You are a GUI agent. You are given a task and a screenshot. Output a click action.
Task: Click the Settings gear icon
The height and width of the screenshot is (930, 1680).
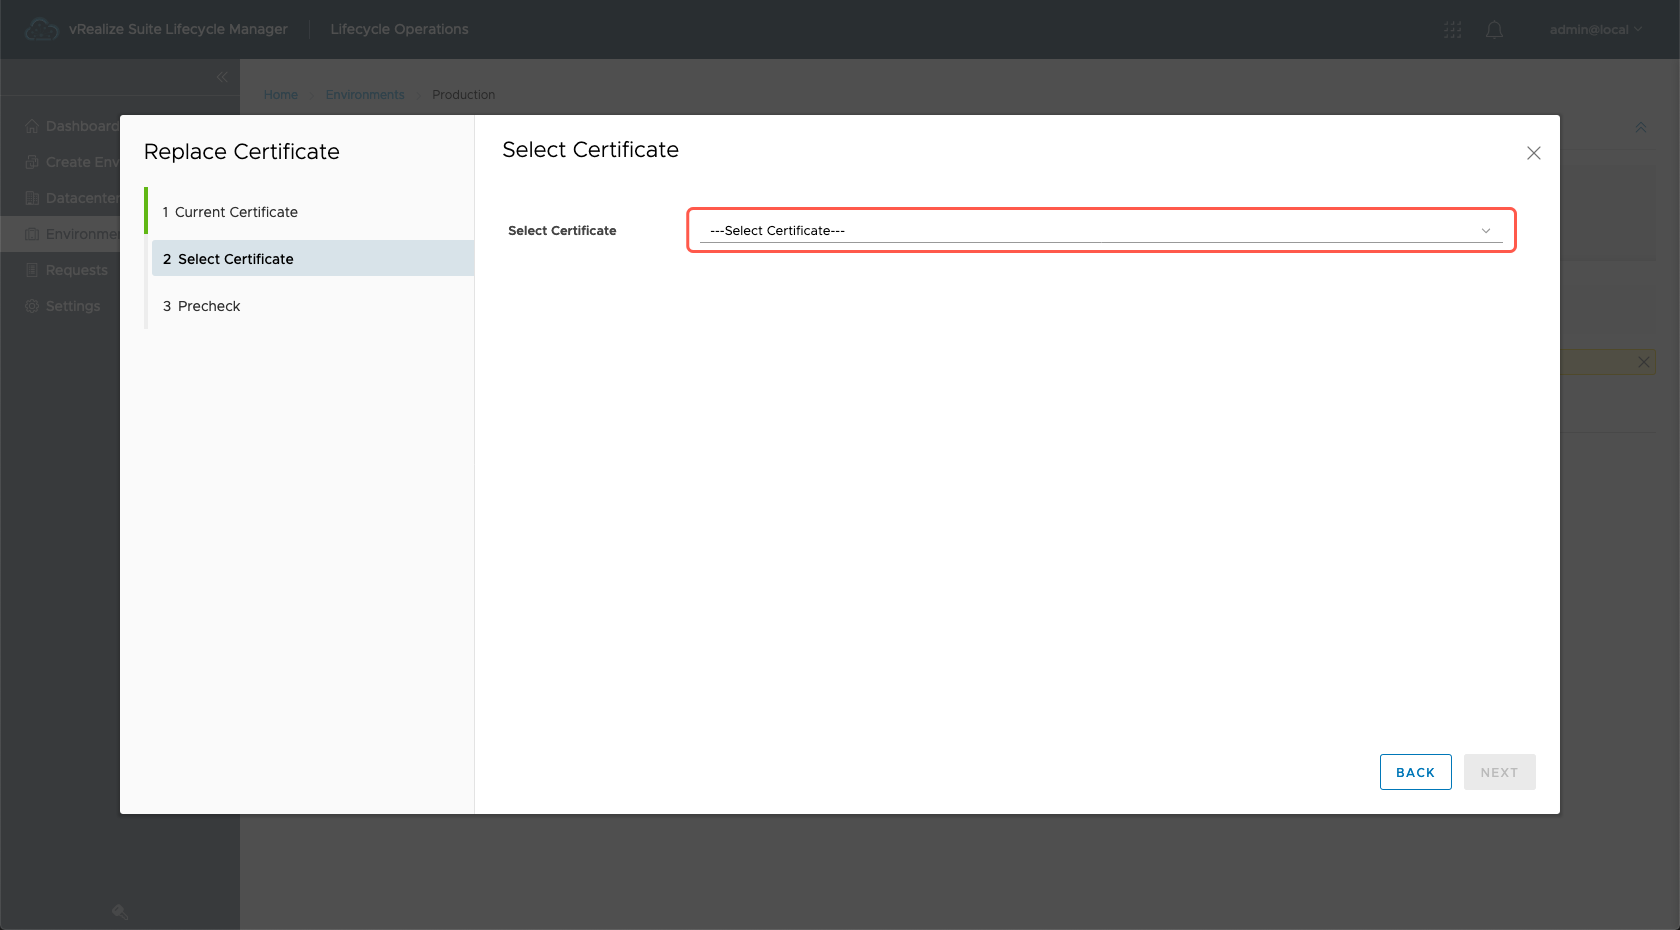pos(32,306)
